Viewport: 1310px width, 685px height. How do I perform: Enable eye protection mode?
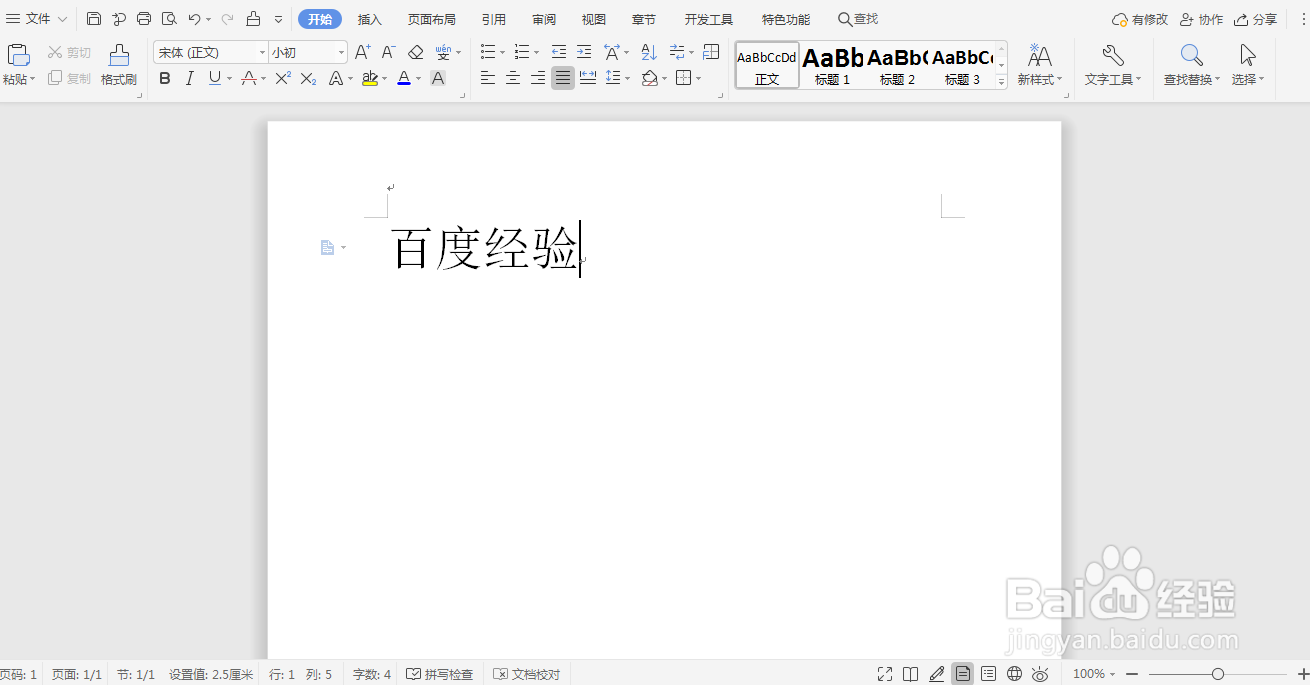click(1040, 673)
